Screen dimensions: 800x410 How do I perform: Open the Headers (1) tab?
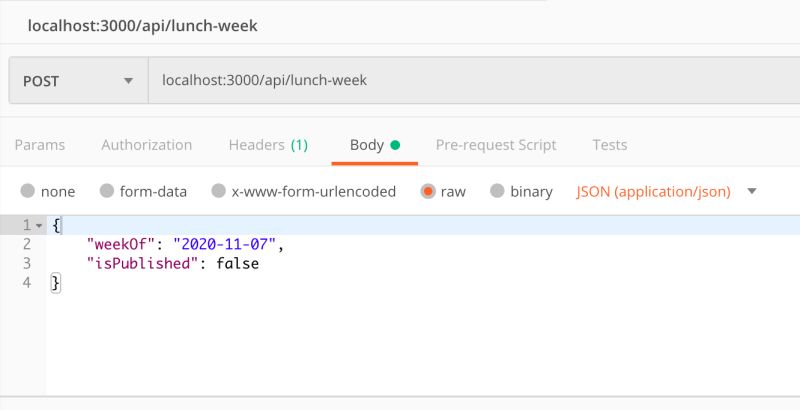click(268, 145)
